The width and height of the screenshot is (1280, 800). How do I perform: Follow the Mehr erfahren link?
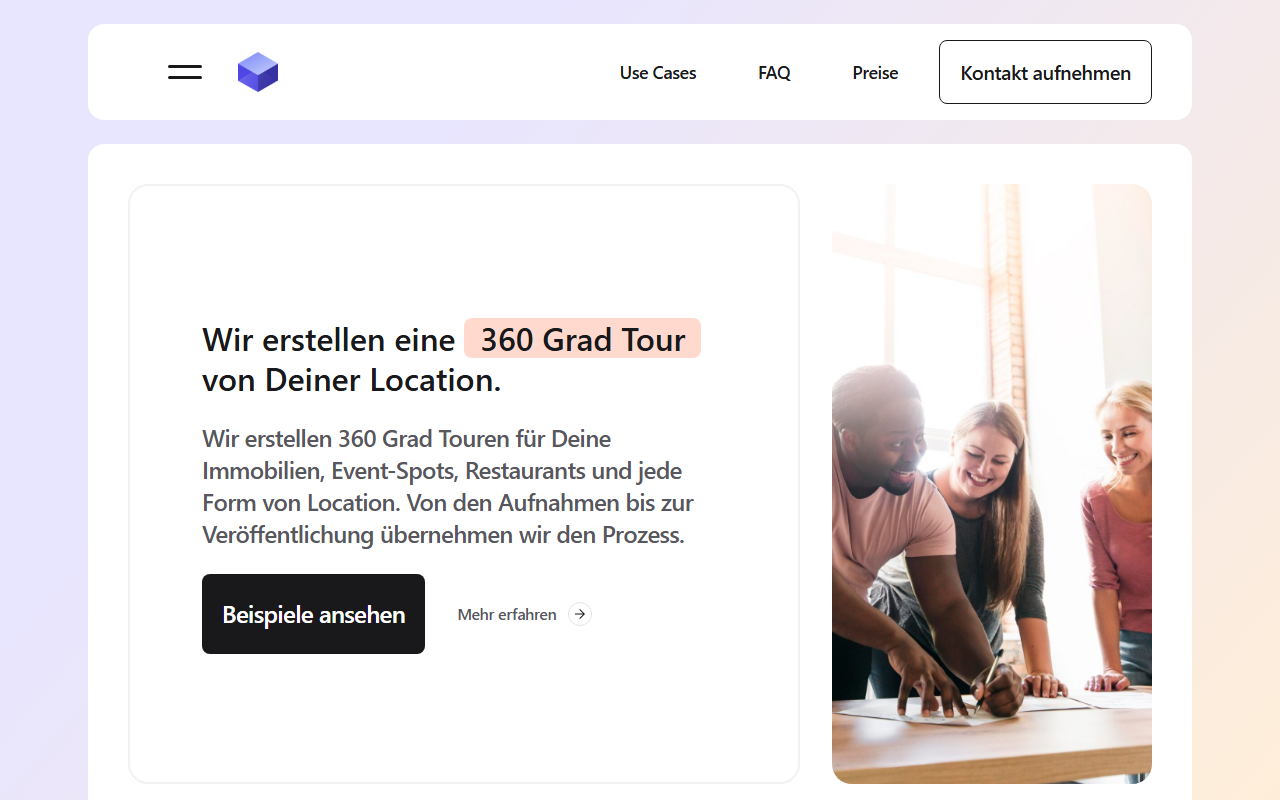pyautogui.click(x=507, y=614)
